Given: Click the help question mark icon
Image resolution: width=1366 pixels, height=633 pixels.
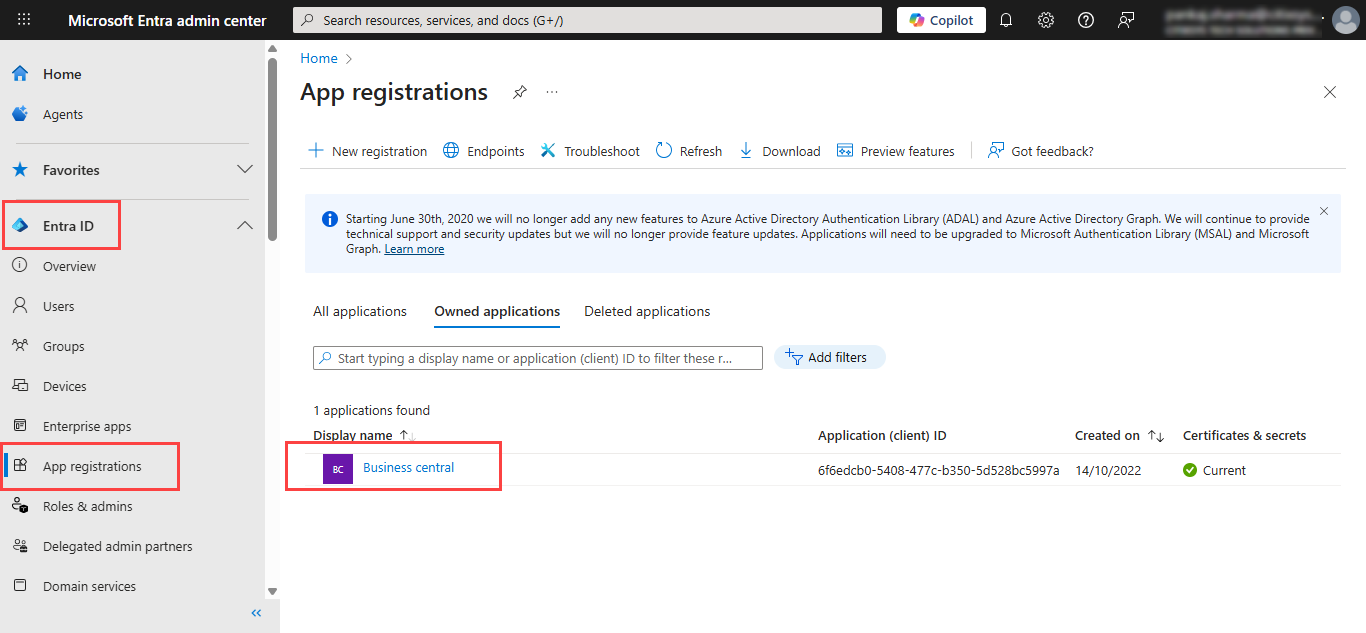Looking at the screenshot, I should tap(1086, 20).
